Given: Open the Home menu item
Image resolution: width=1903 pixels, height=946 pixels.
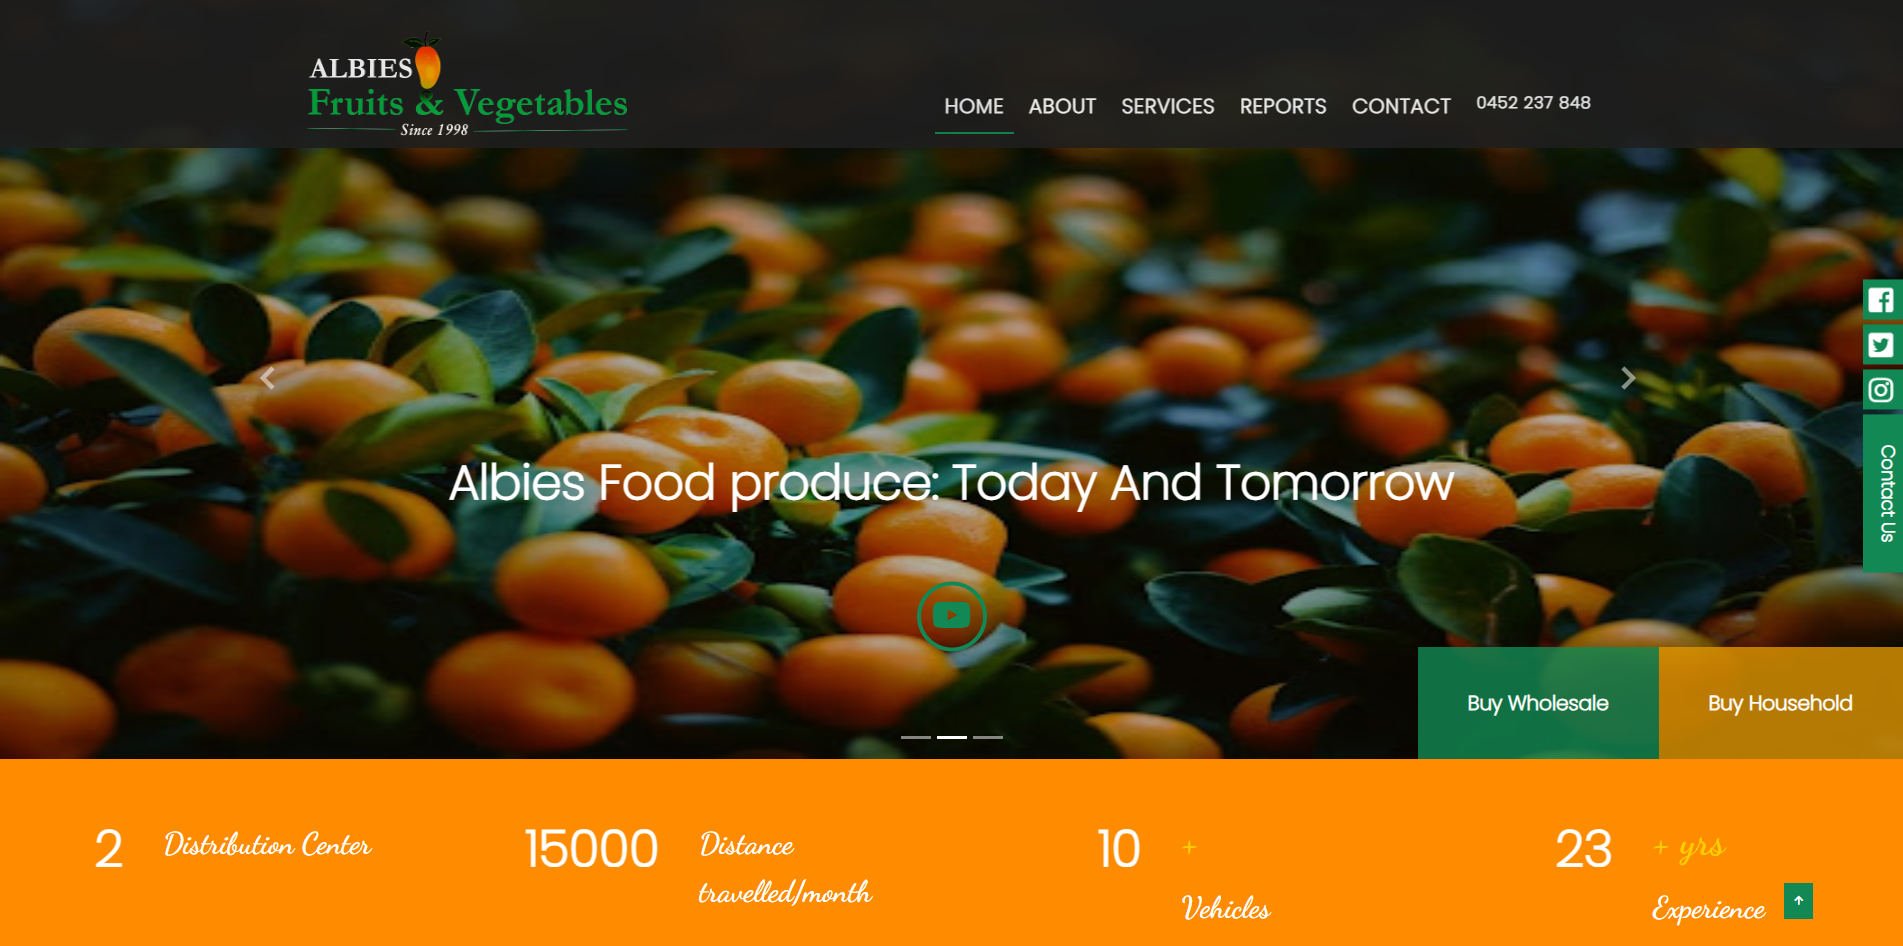Looking at the screenshot, I should coord(974,106).
